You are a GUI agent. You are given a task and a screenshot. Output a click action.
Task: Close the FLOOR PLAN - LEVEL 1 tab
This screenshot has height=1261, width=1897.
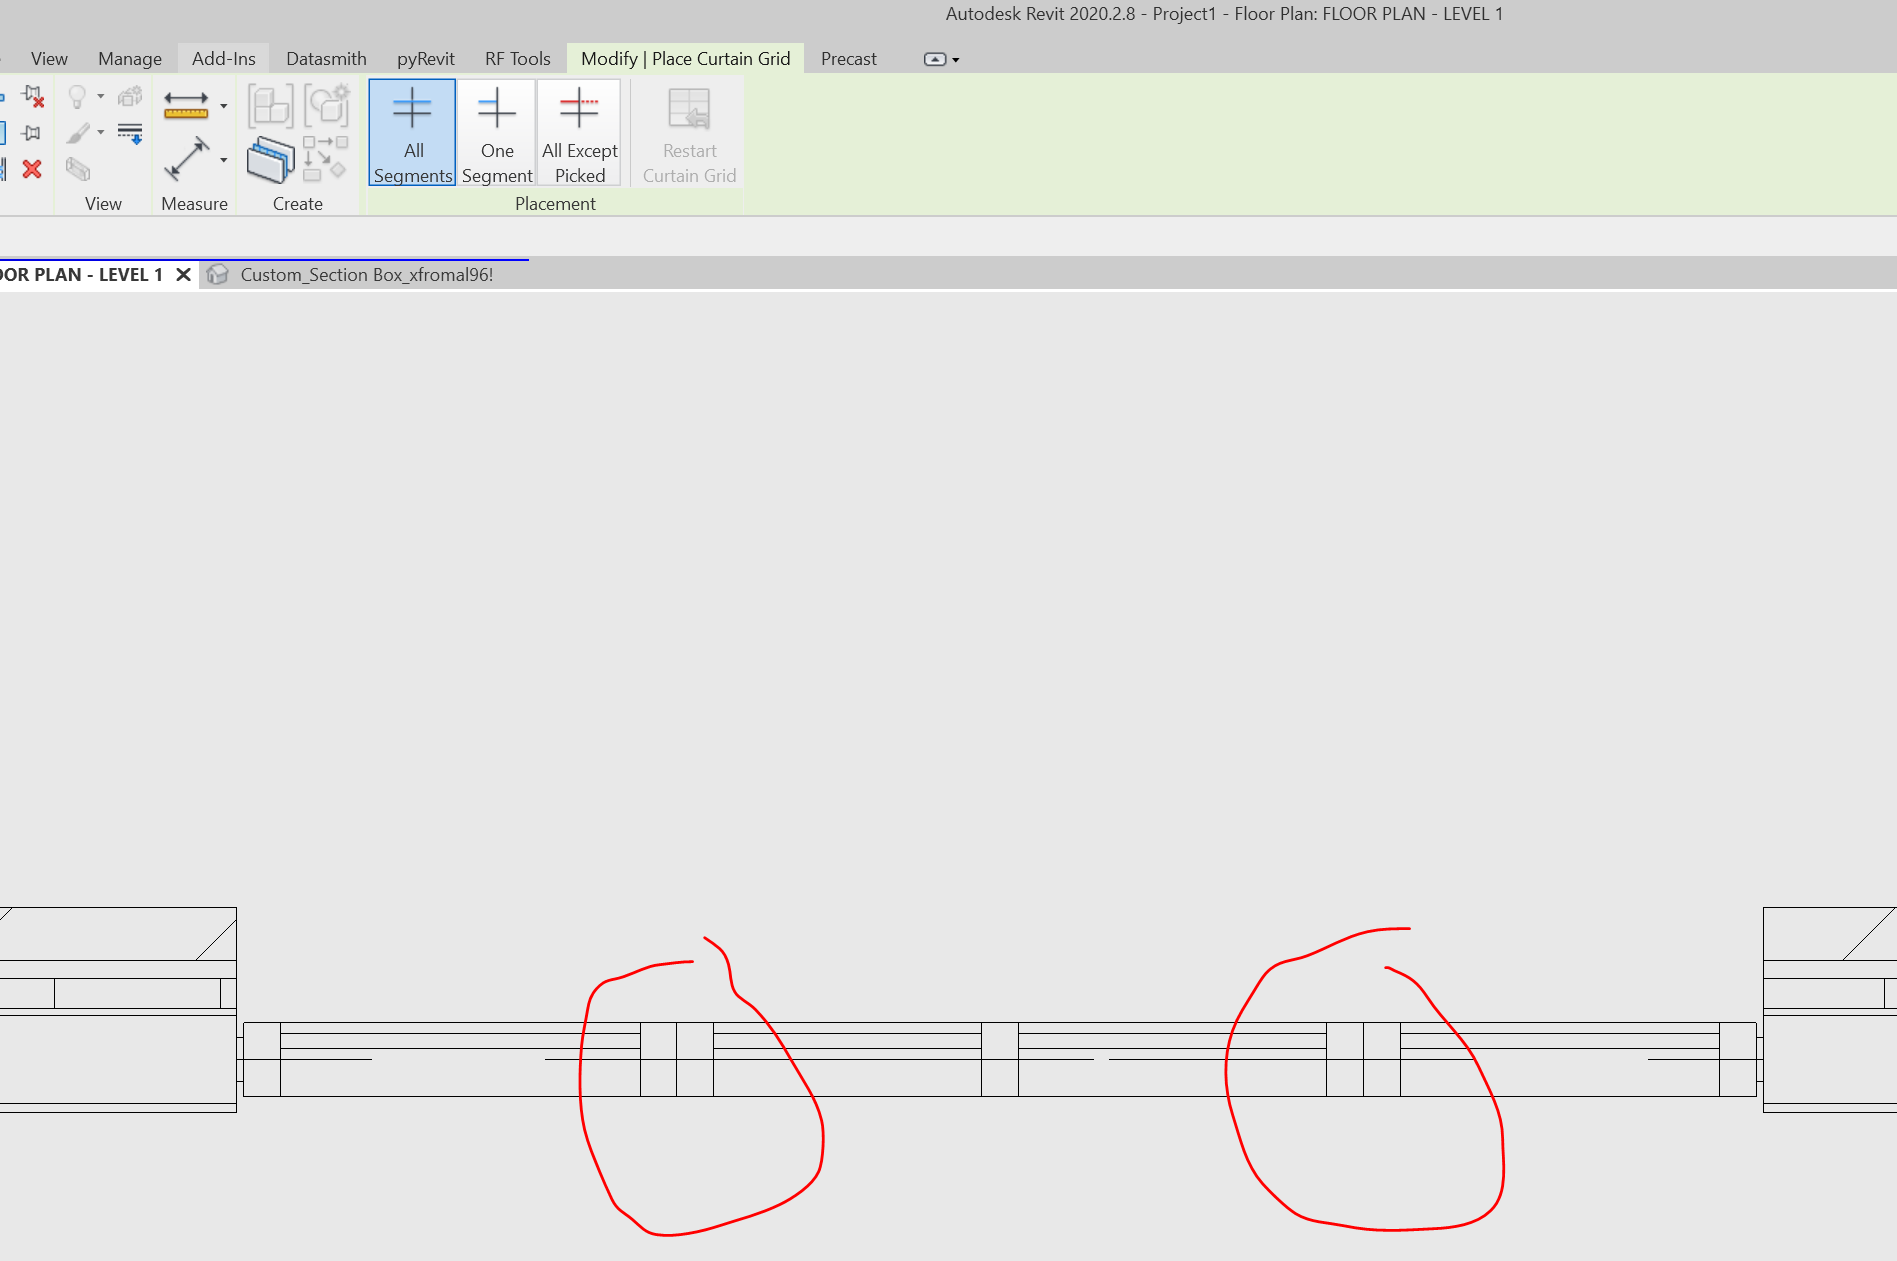pos(182,274)
